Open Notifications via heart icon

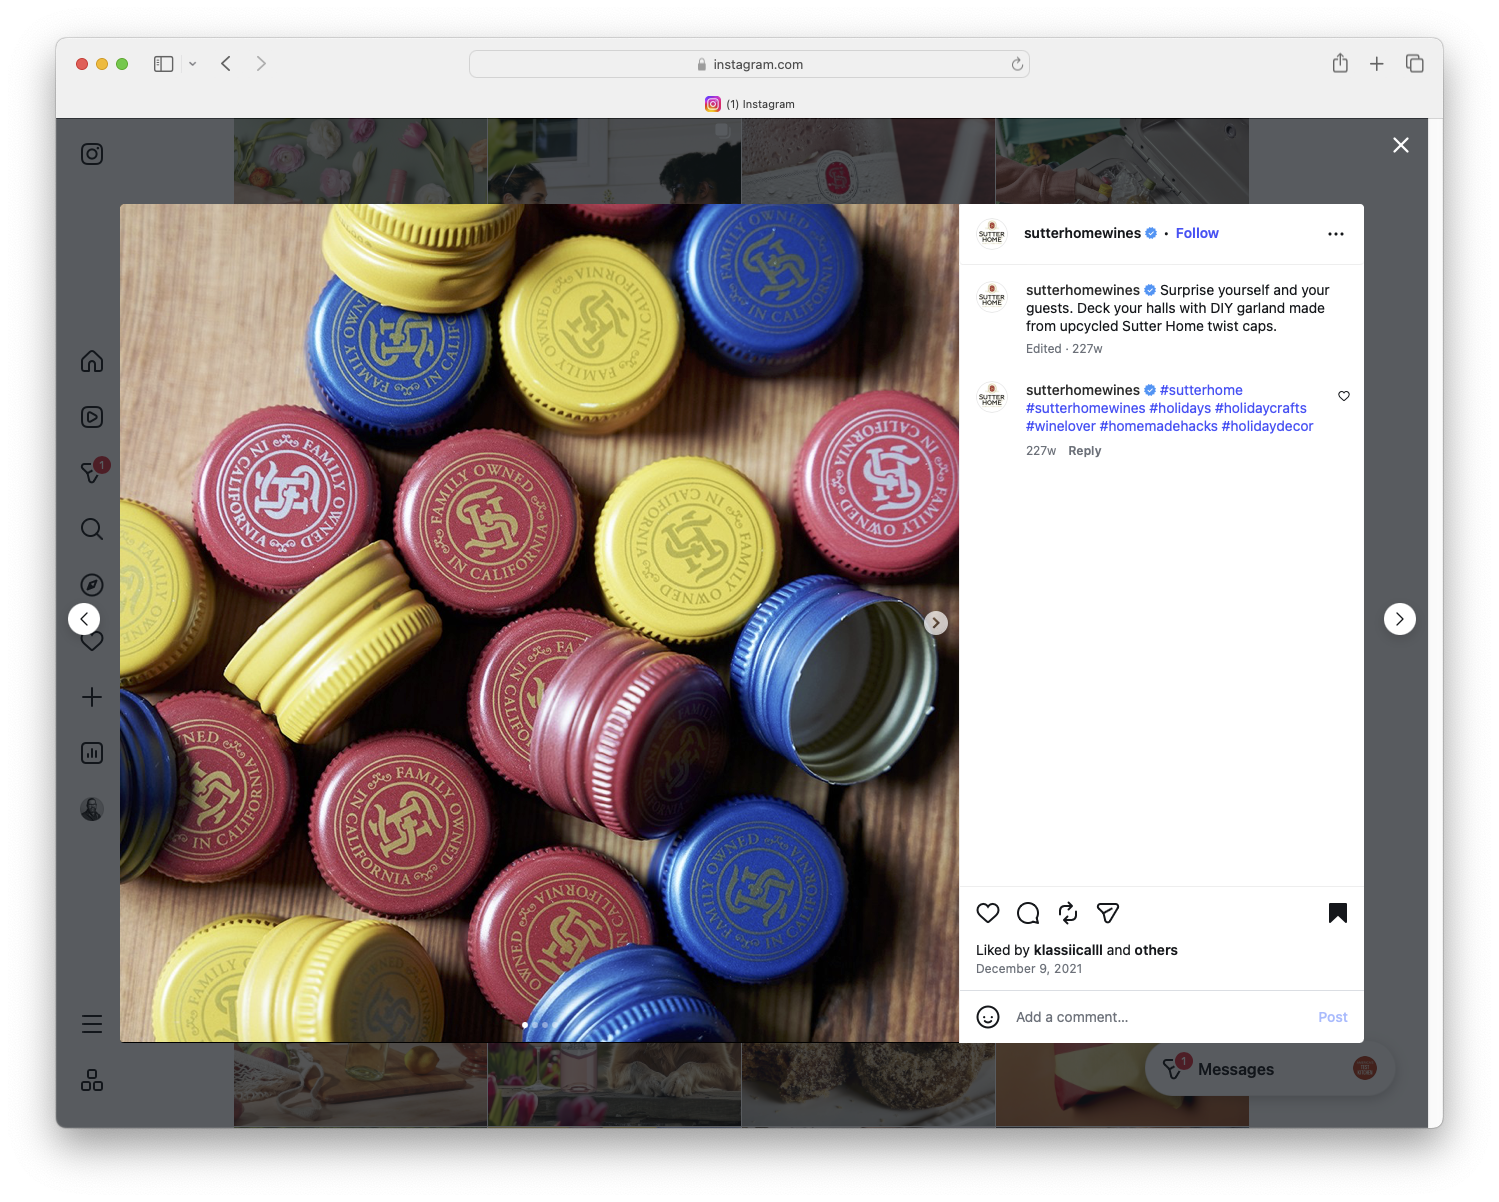pyautogui.click(x=92, y=640)
